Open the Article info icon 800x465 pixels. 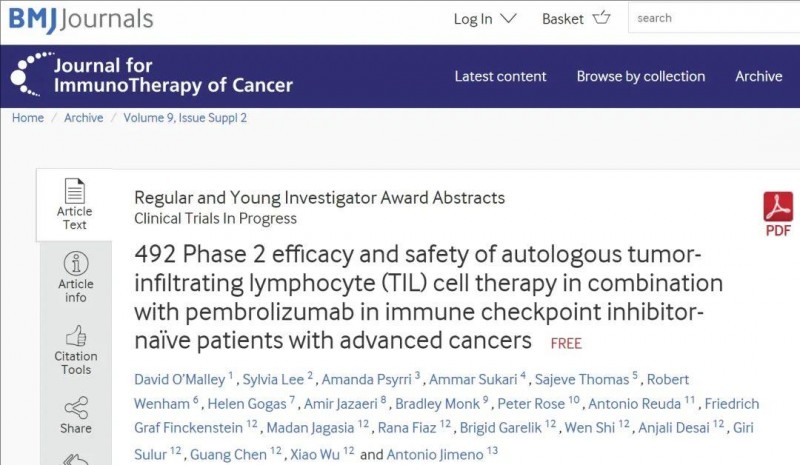click(x=75, y=263)
